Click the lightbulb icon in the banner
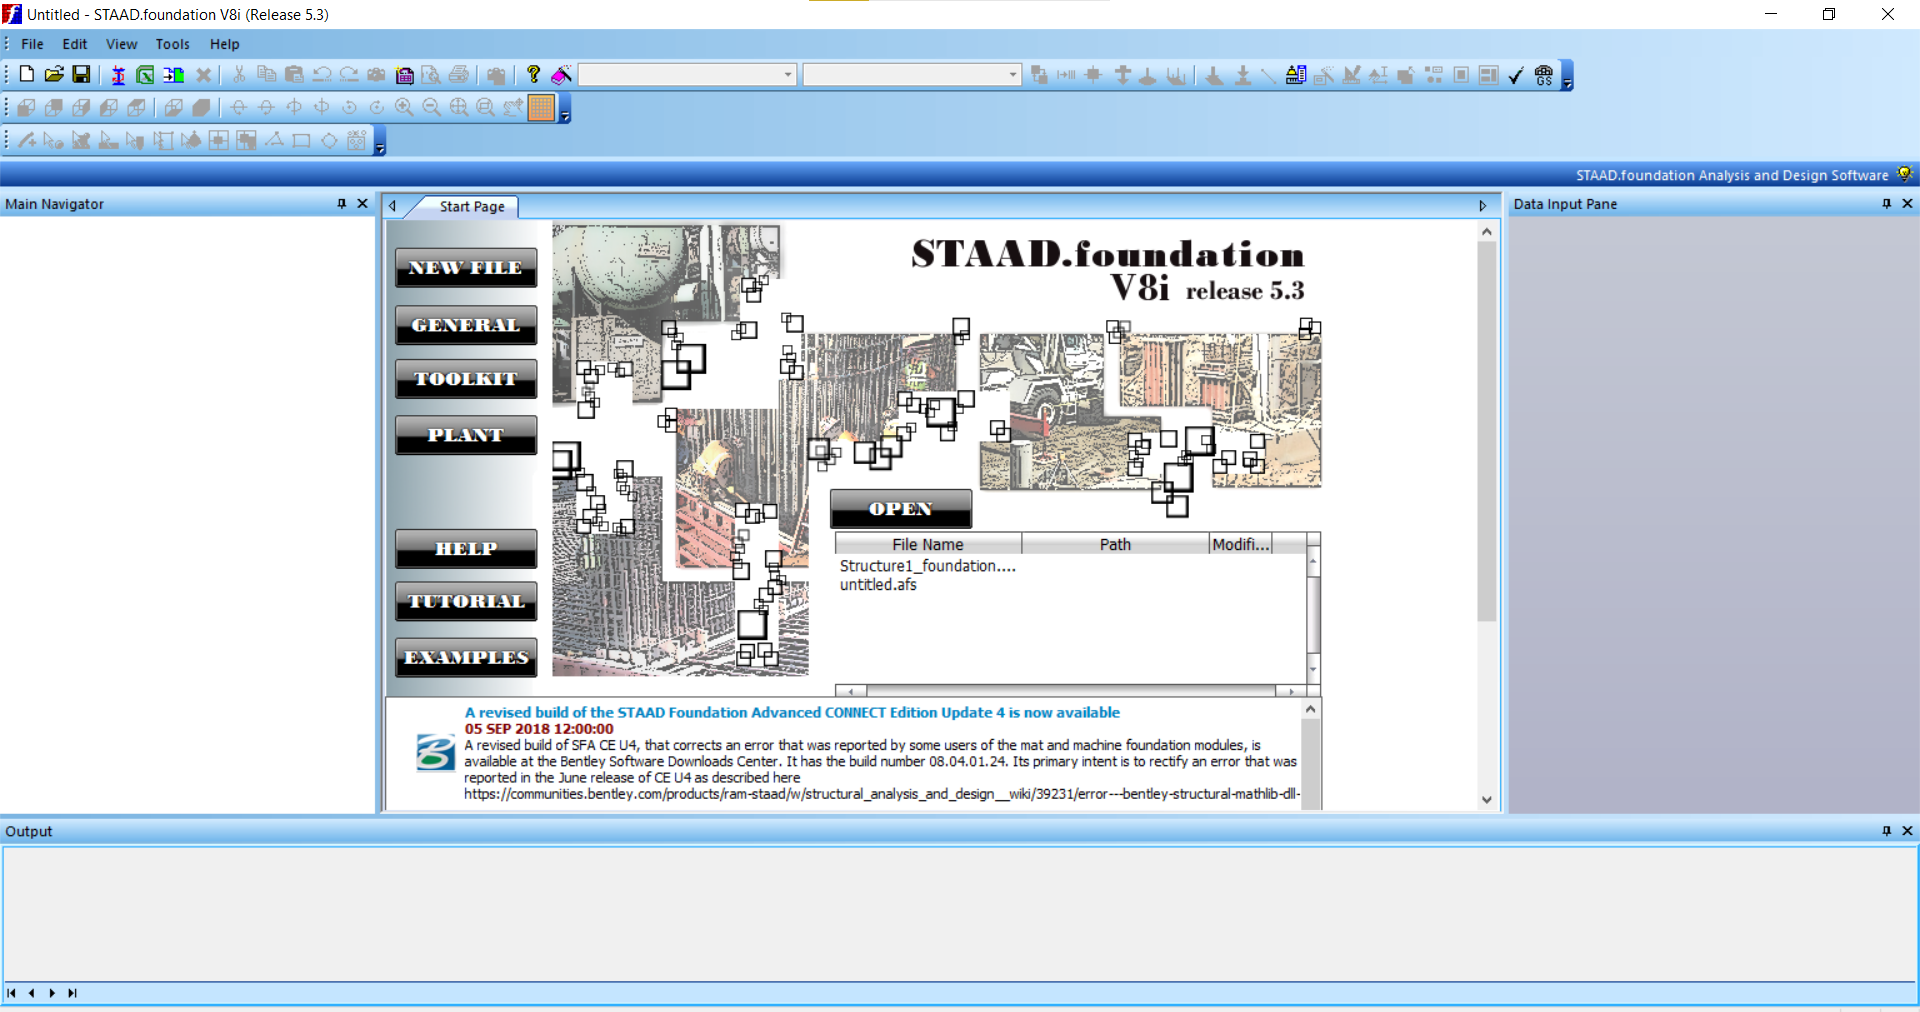The width and height of the screenshot is (1920, 1012). 1904,174
